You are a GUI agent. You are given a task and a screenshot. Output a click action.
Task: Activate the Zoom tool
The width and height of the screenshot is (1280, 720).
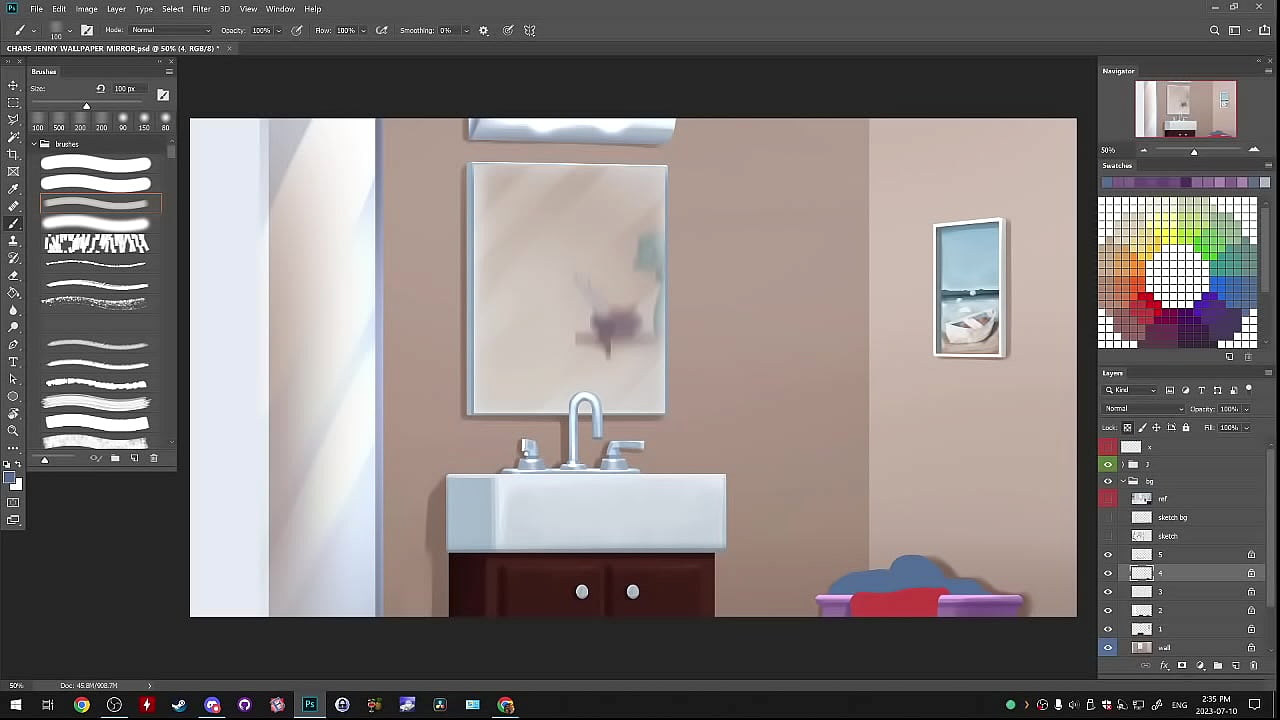[x=13, y=431]
